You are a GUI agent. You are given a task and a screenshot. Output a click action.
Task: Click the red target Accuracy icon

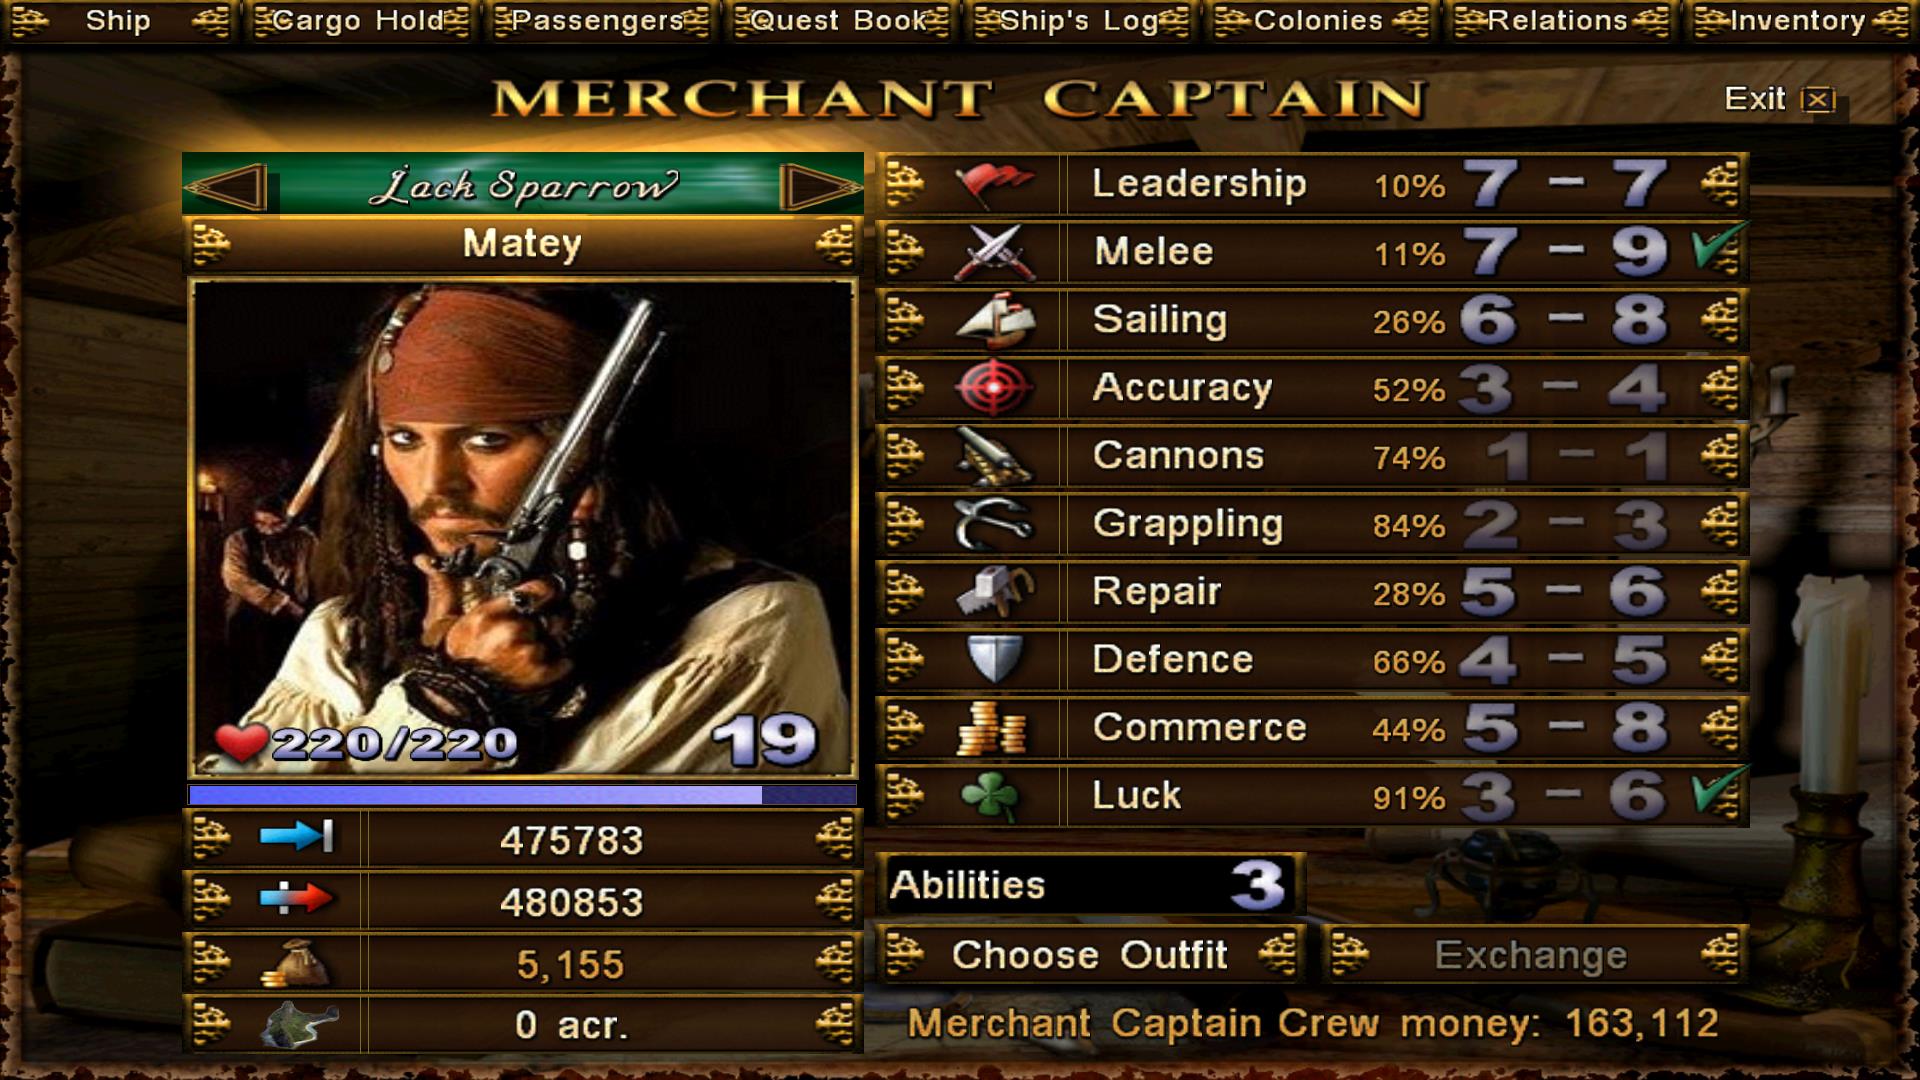[x=994, y=388]
